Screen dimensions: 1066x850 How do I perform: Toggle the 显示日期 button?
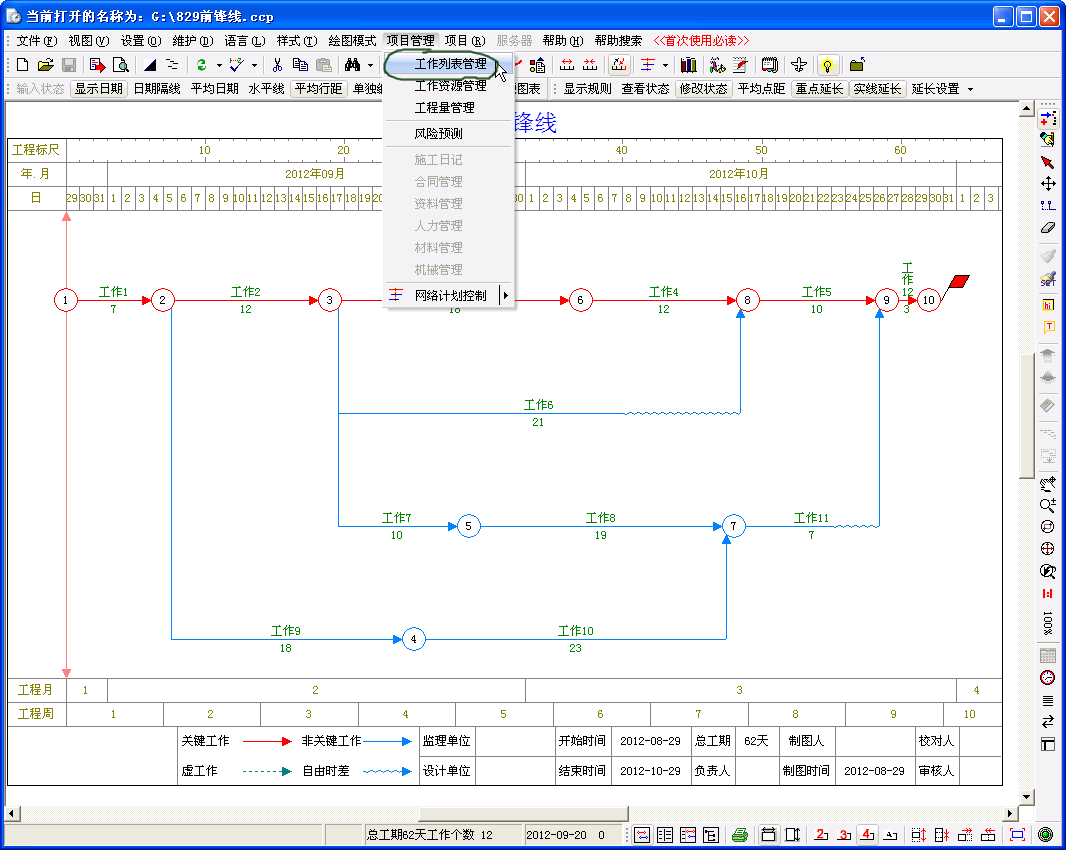click(99, 89)
